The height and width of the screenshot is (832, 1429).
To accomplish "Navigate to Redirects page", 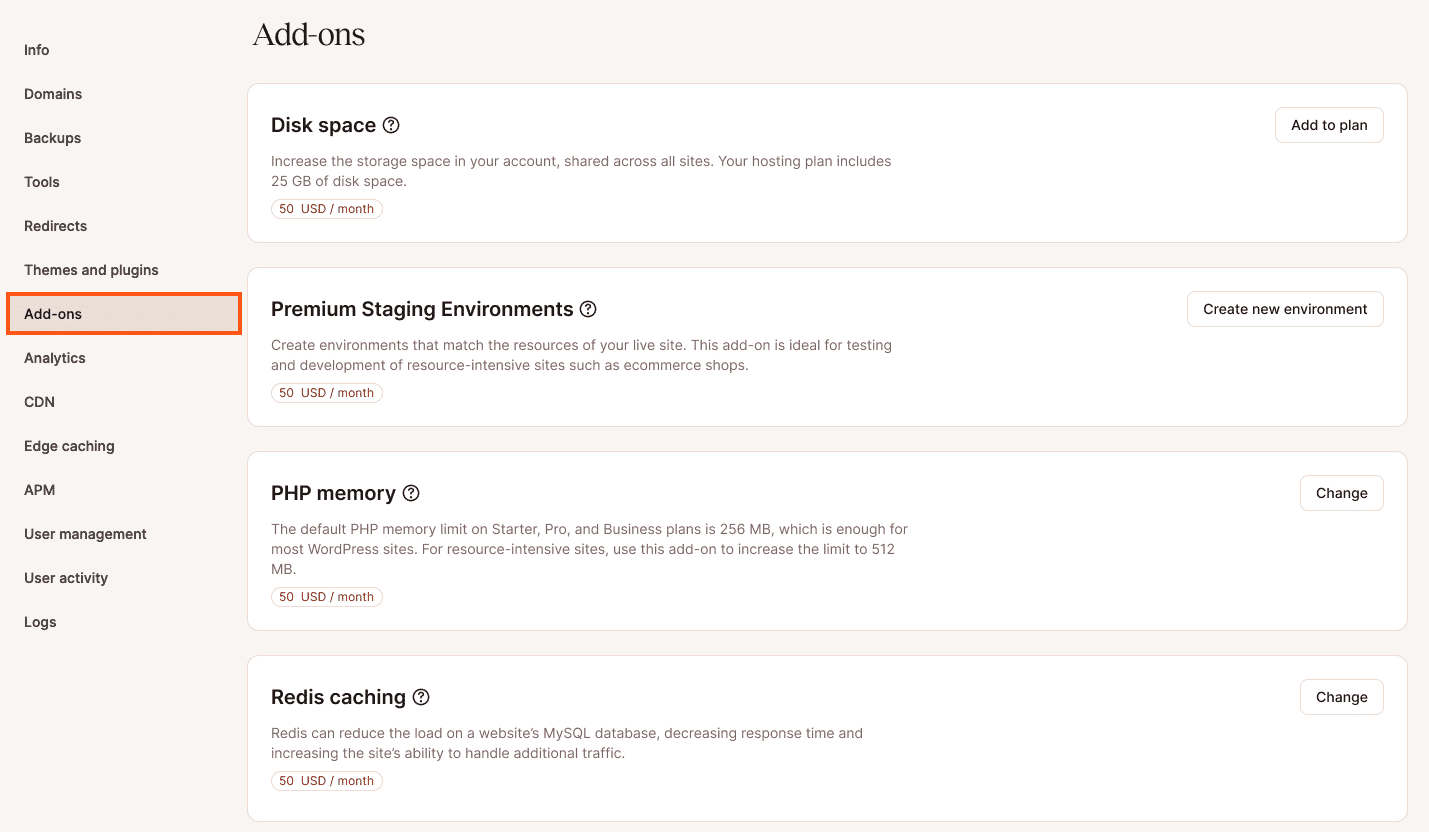I will click(56, 226).
